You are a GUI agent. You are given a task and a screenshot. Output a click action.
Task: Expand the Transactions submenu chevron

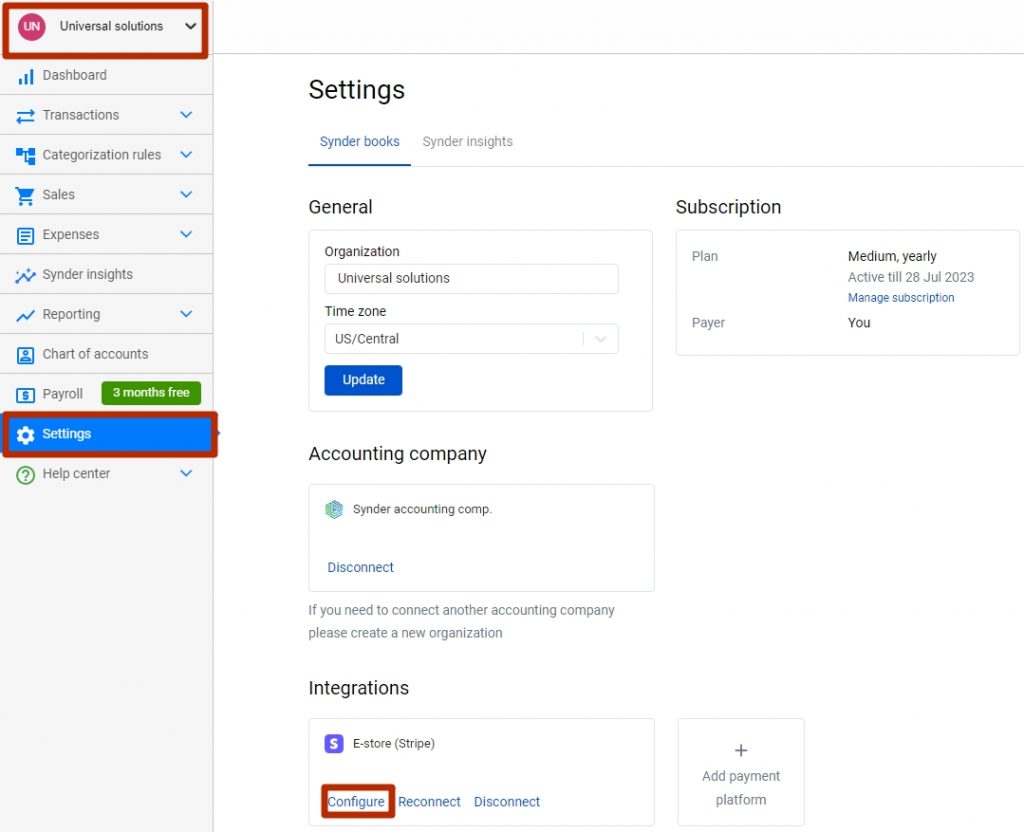tap(186, 115)
